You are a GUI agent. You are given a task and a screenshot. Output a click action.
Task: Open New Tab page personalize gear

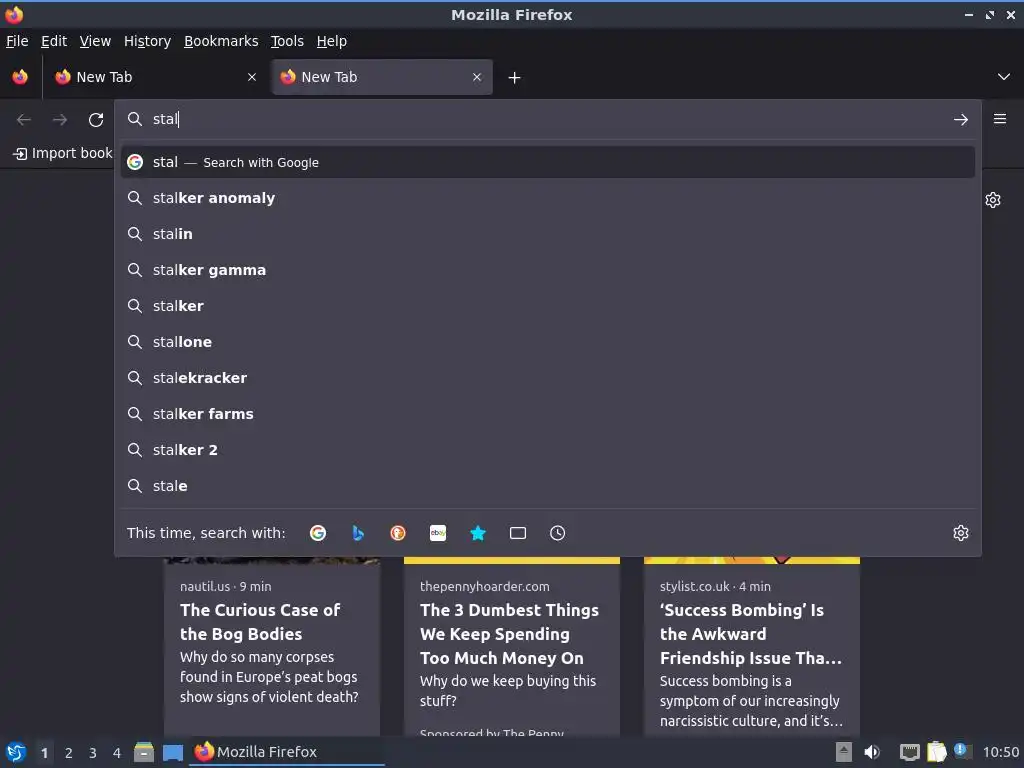coord(993,200)
